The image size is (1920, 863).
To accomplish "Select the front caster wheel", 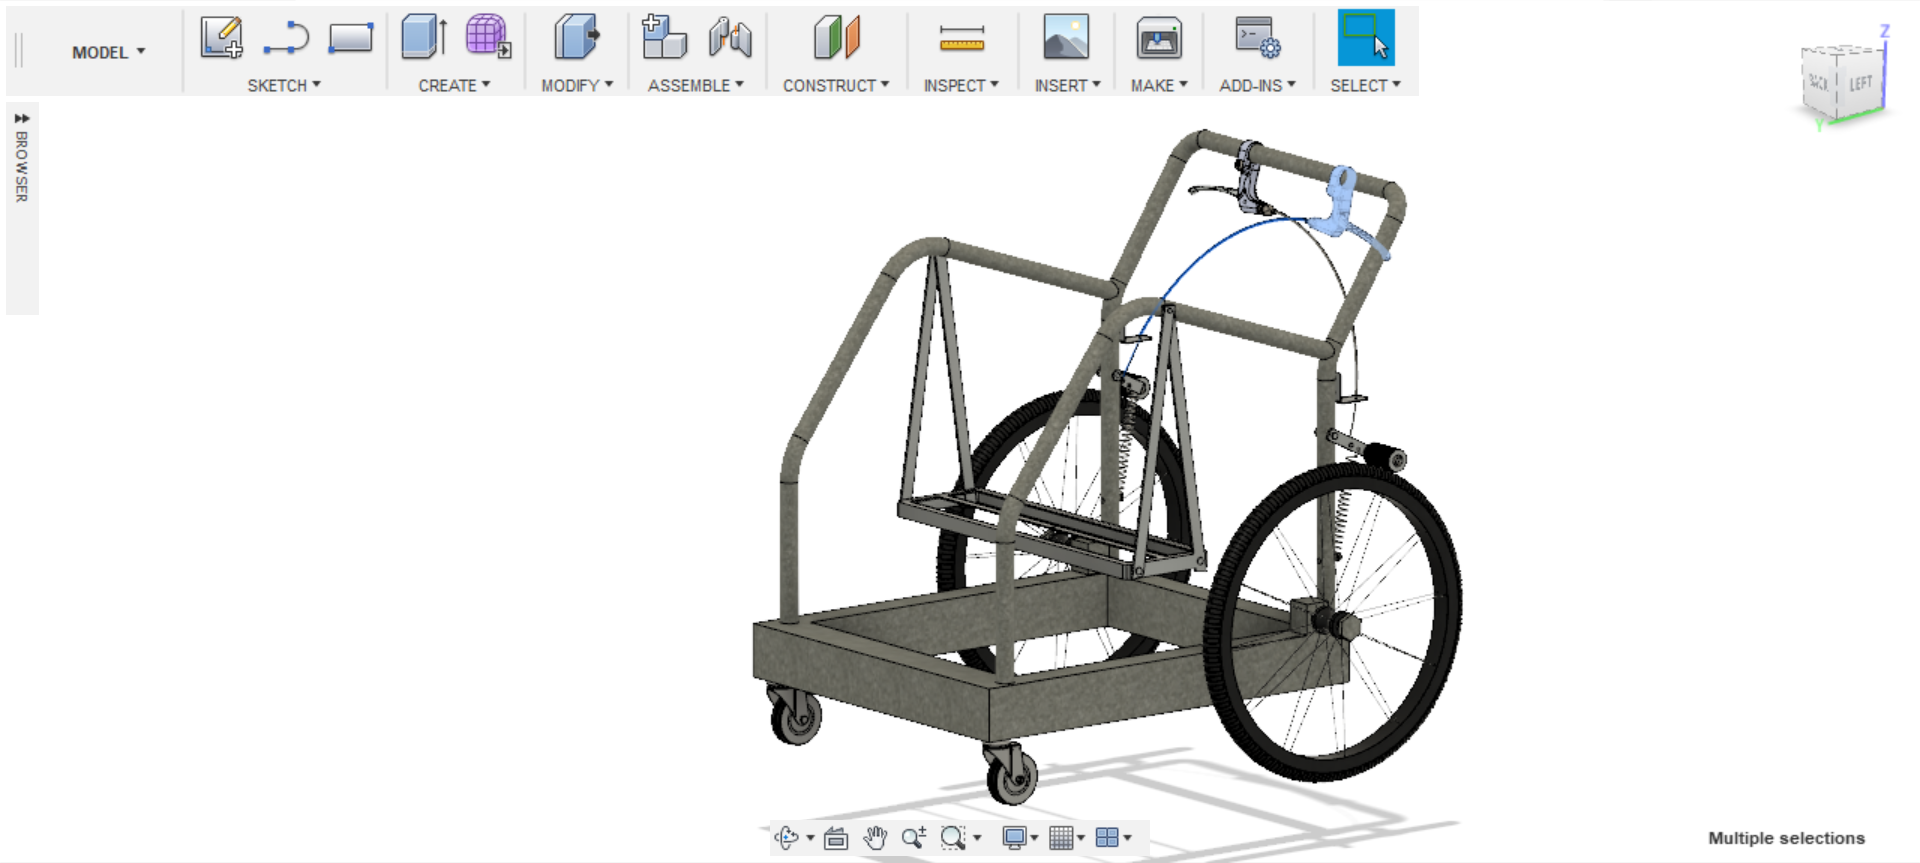I will (1011, 776).
